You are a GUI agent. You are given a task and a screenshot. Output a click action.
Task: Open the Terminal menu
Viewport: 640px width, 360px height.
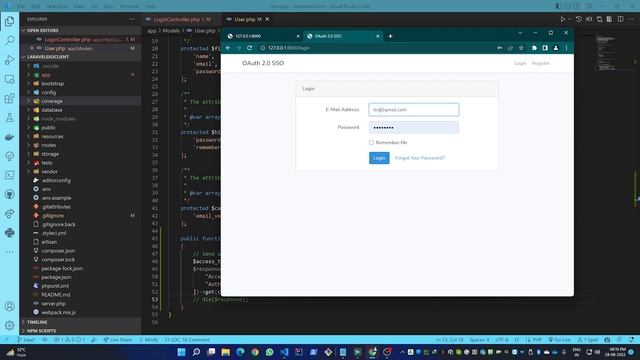click(x=129, y=6)
